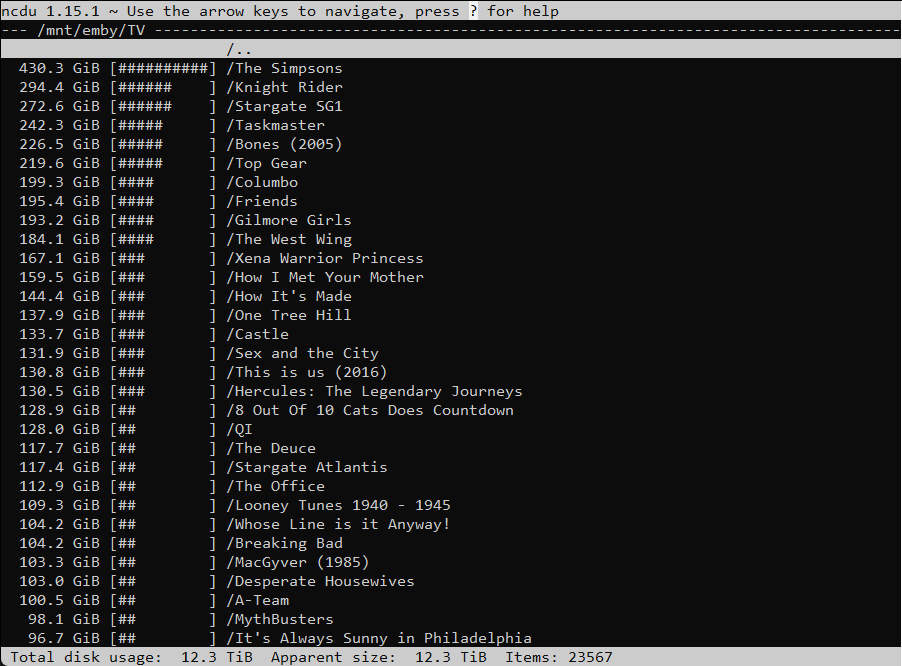Click /Whose Line is it Anyway! entry
This screenshot has width=902, height=666.
coord(450,524)
